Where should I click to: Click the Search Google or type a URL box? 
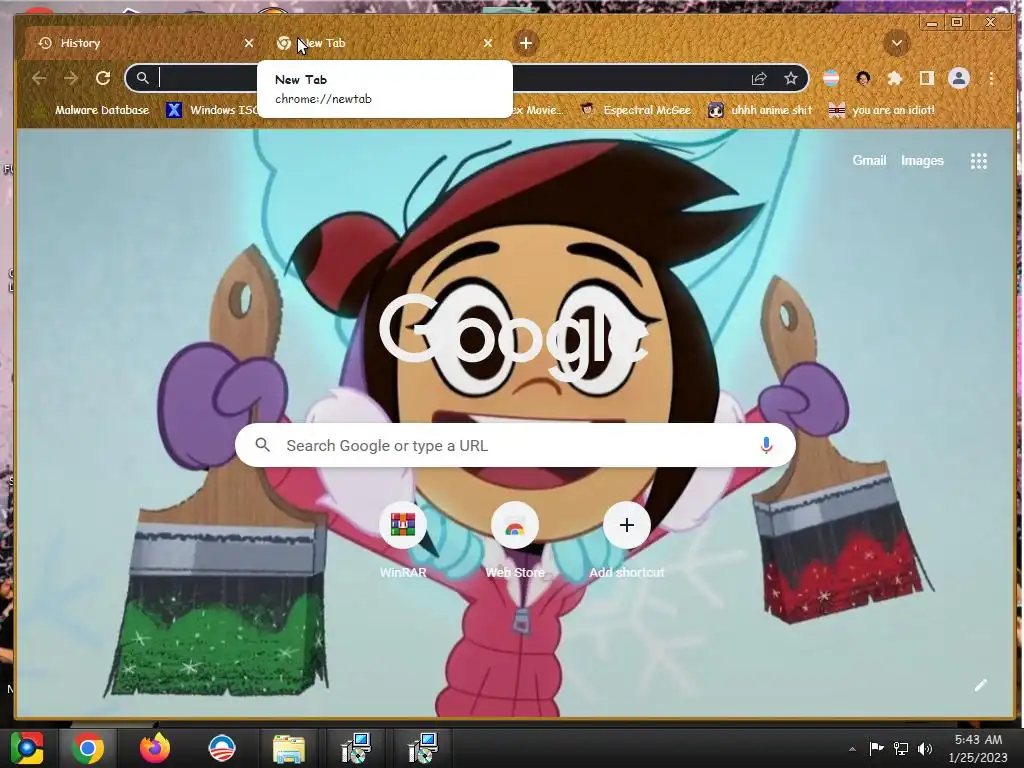coord(515,445)
